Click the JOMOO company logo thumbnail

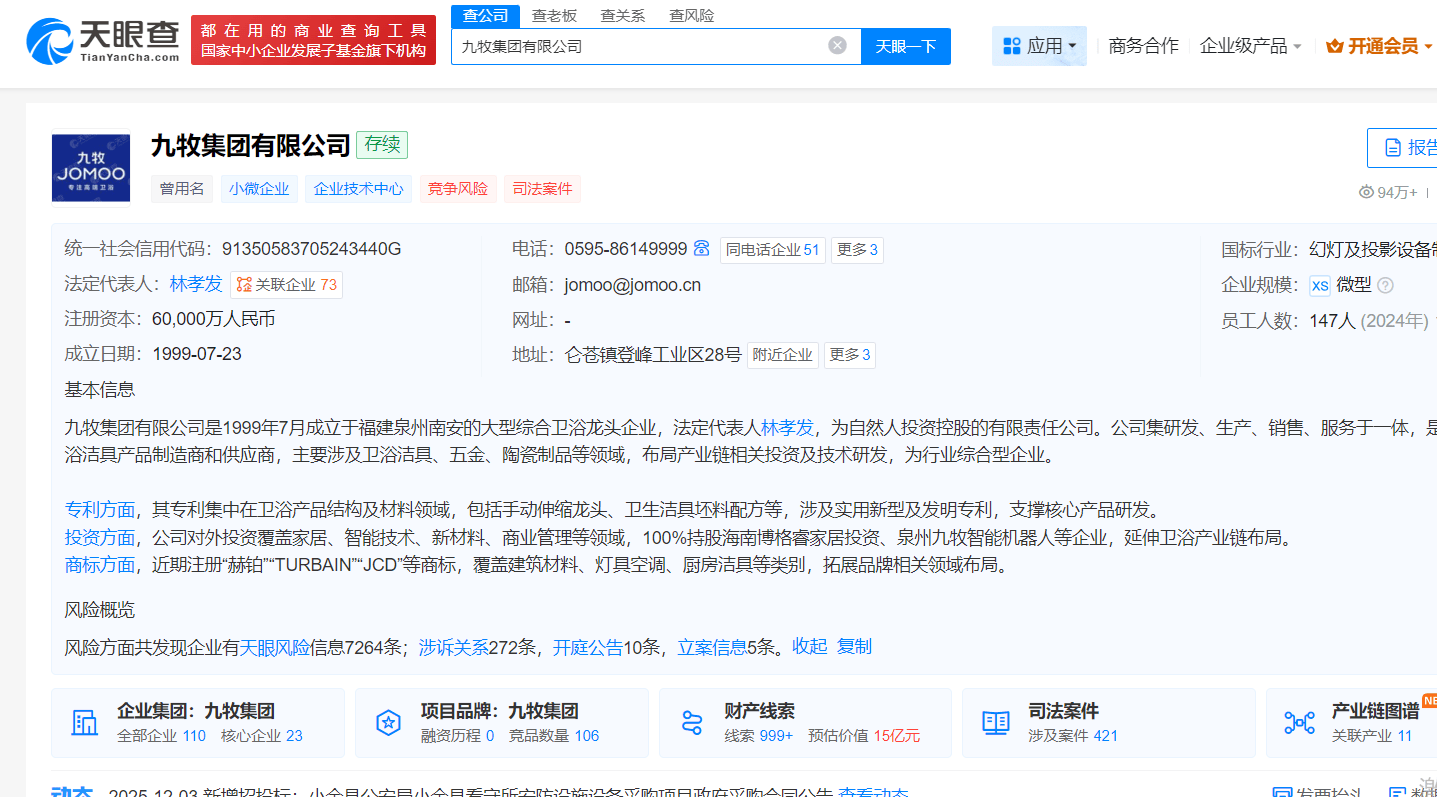click(91, 168)
